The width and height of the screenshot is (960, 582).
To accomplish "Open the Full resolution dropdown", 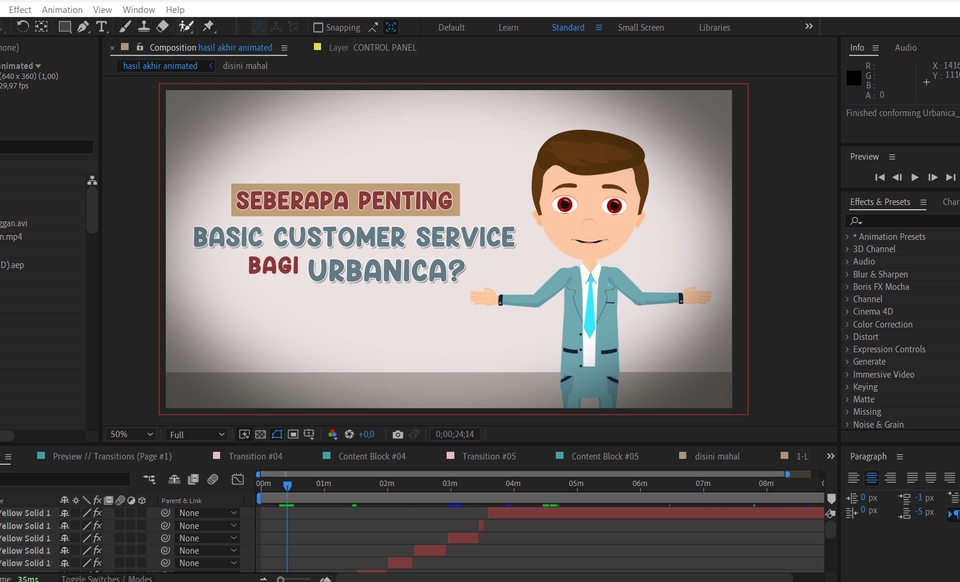I will pyautogui.click(x=197, y=434).
